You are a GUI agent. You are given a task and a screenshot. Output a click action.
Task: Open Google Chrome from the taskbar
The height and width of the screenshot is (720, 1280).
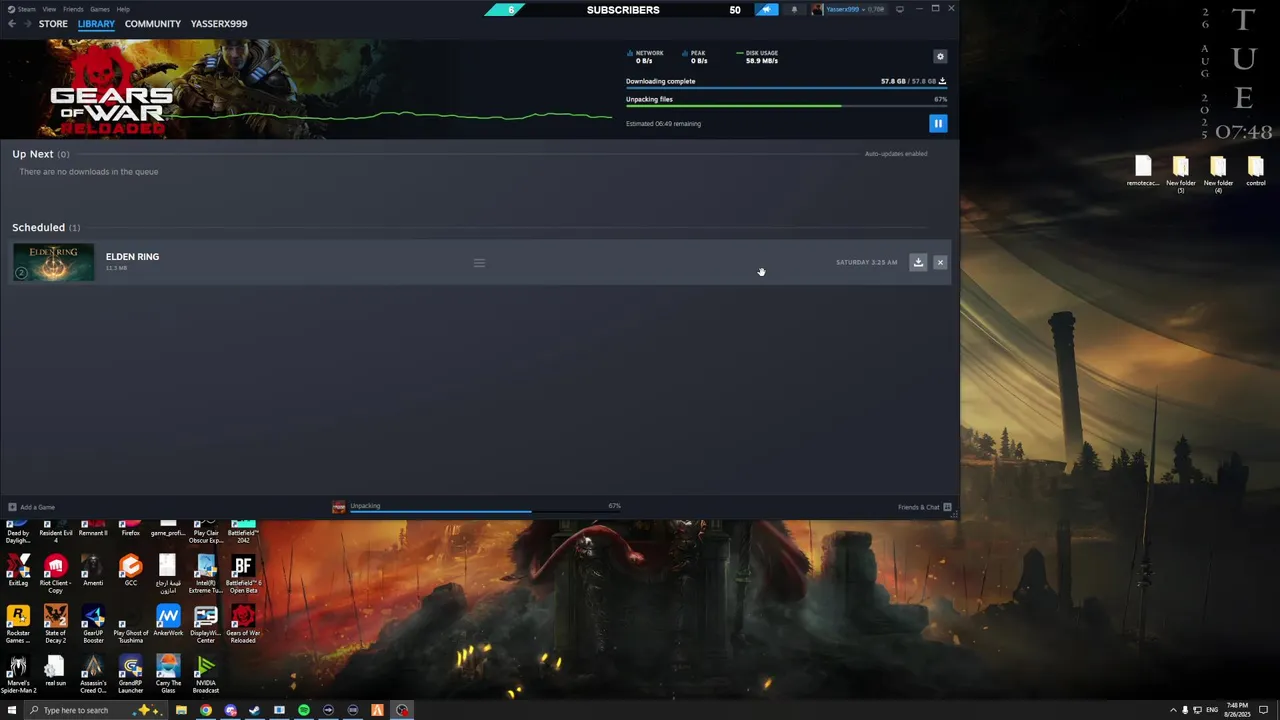point(206,710)
